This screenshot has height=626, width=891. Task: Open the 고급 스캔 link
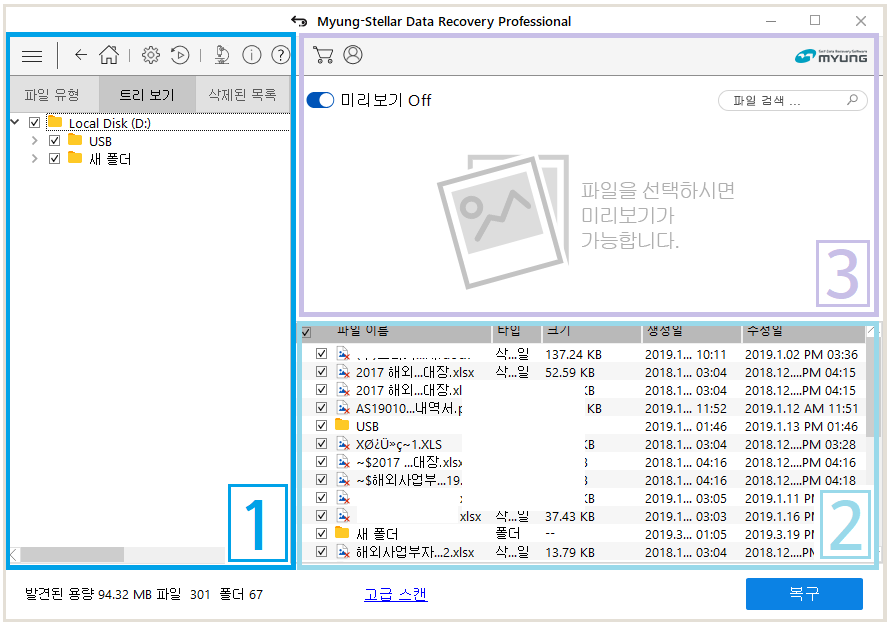[395, 594]
